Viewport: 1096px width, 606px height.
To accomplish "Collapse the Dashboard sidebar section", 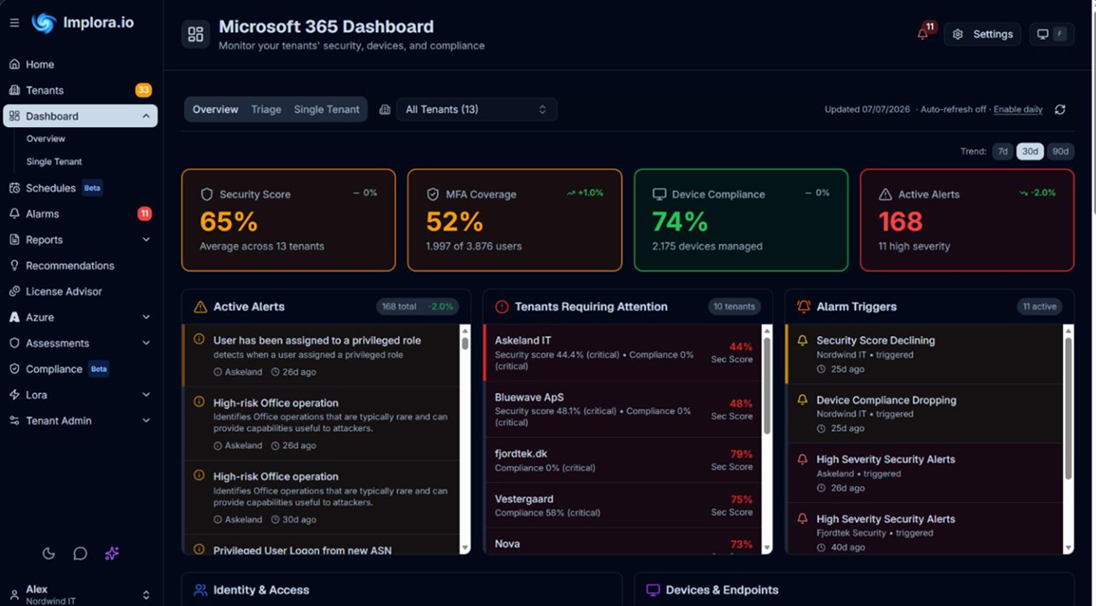I will [x=146, y=116].
